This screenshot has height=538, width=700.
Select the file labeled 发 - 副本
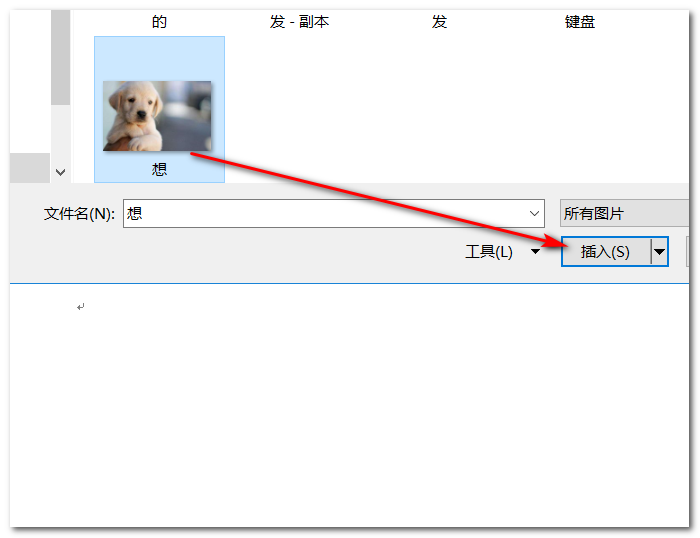click(x=300, y=21)
